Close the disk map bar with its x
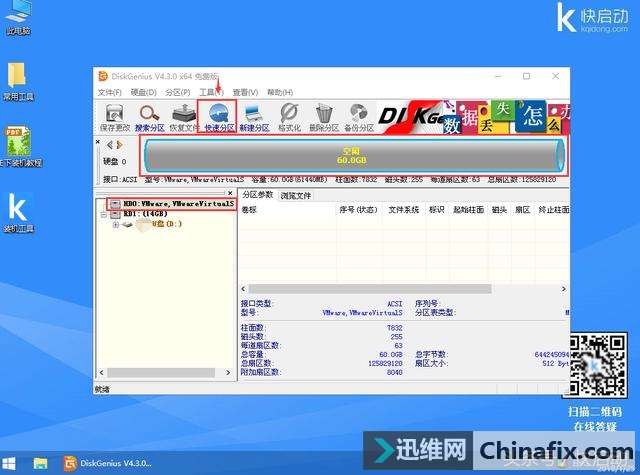The image size is (640, 475). click(x=98, y=142)
